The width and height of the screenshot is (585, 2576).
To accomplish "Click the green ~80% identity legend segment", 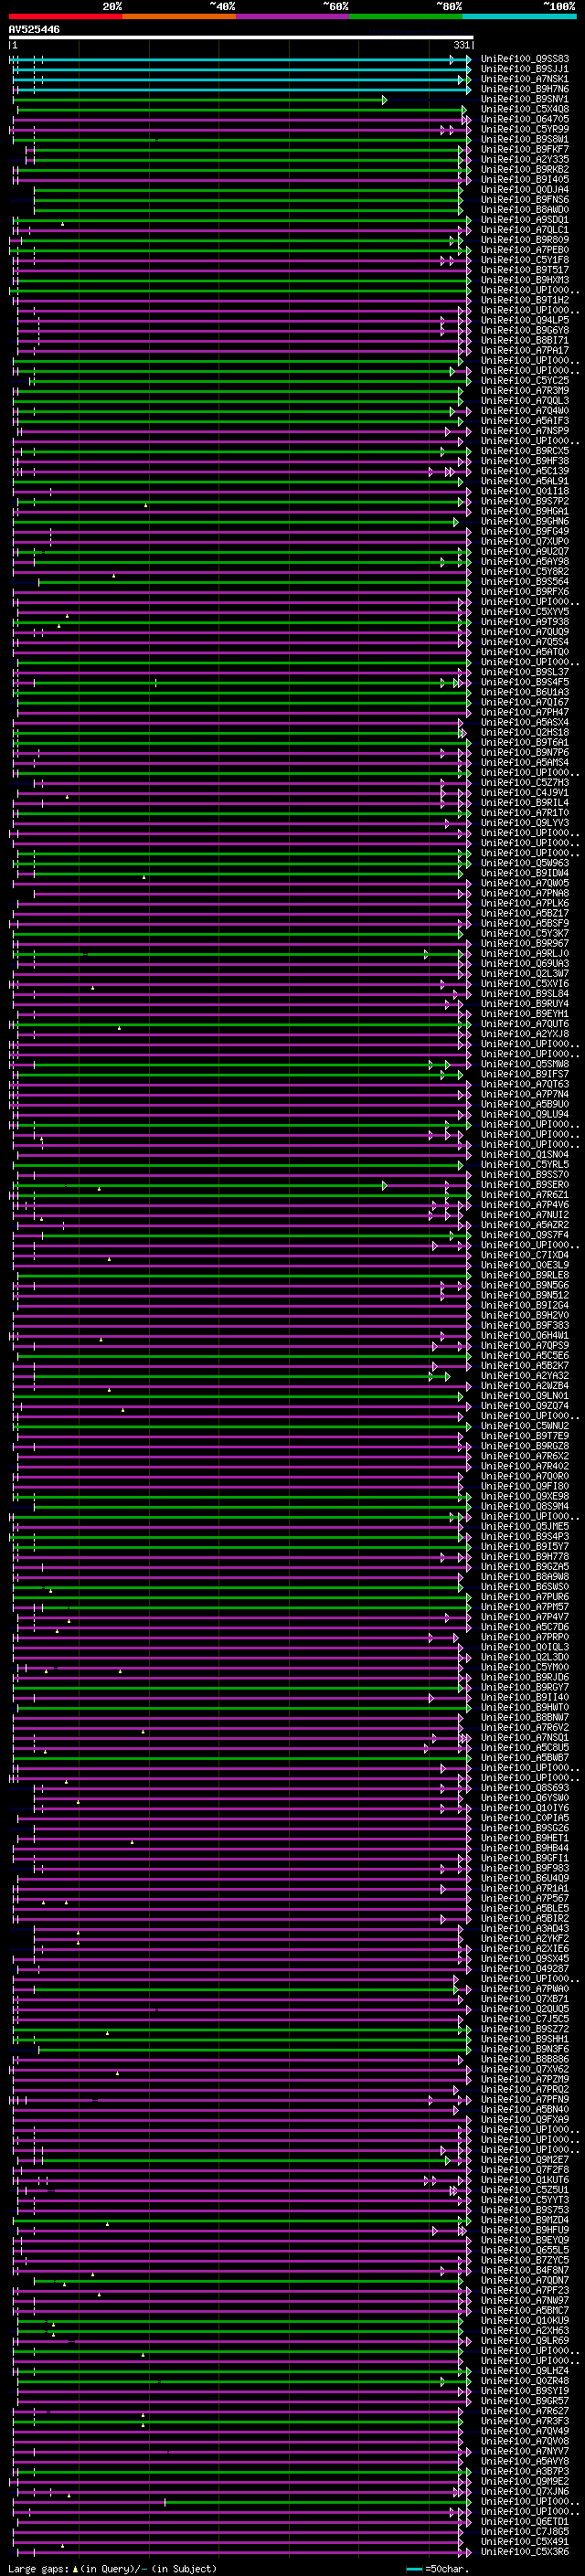I will [406, 16].
